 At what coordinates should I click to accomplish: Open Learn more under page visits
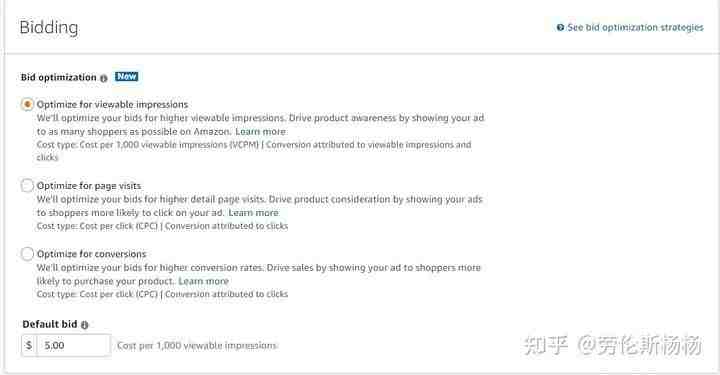pos(253,213)
